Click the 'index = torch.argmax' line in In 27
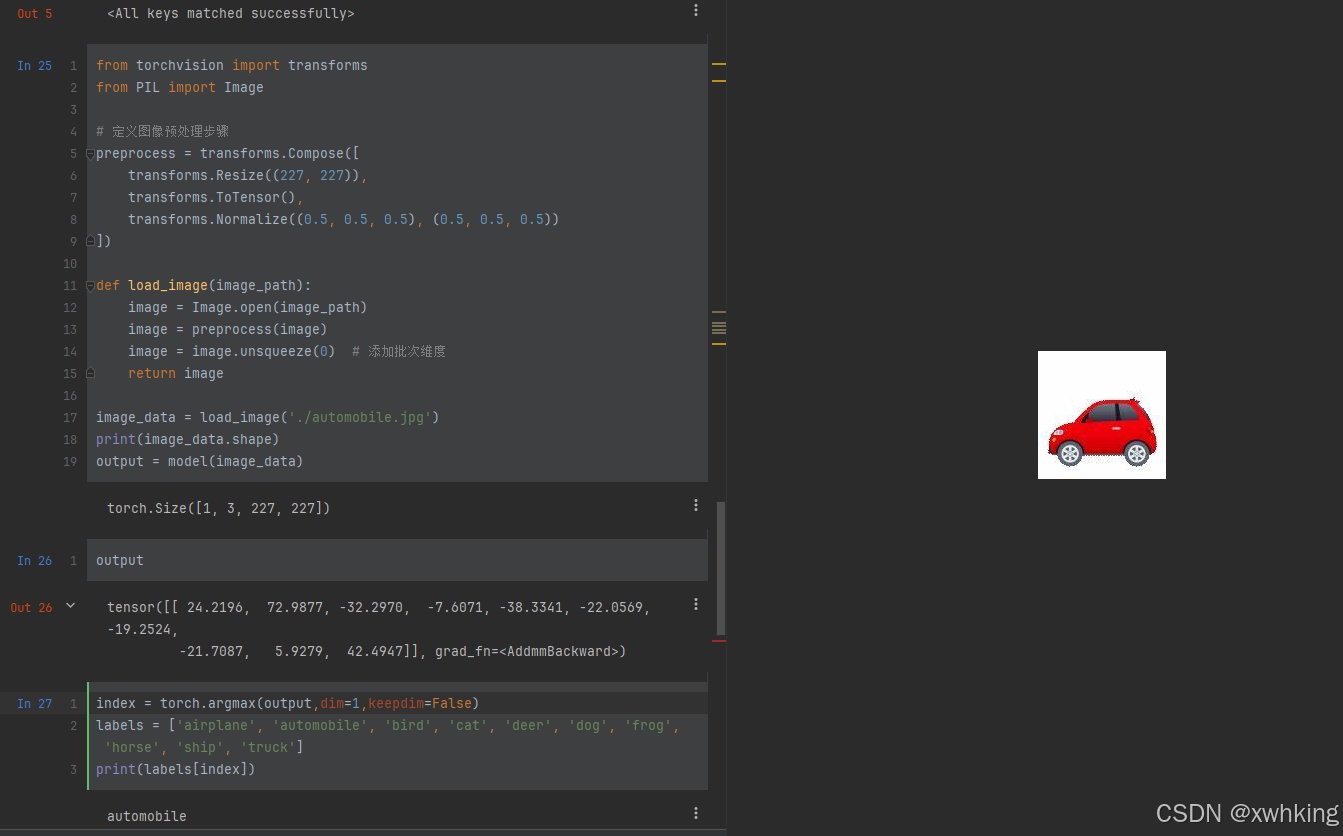The height and width of the screenshot is (836, 1343). click(288, 703)
